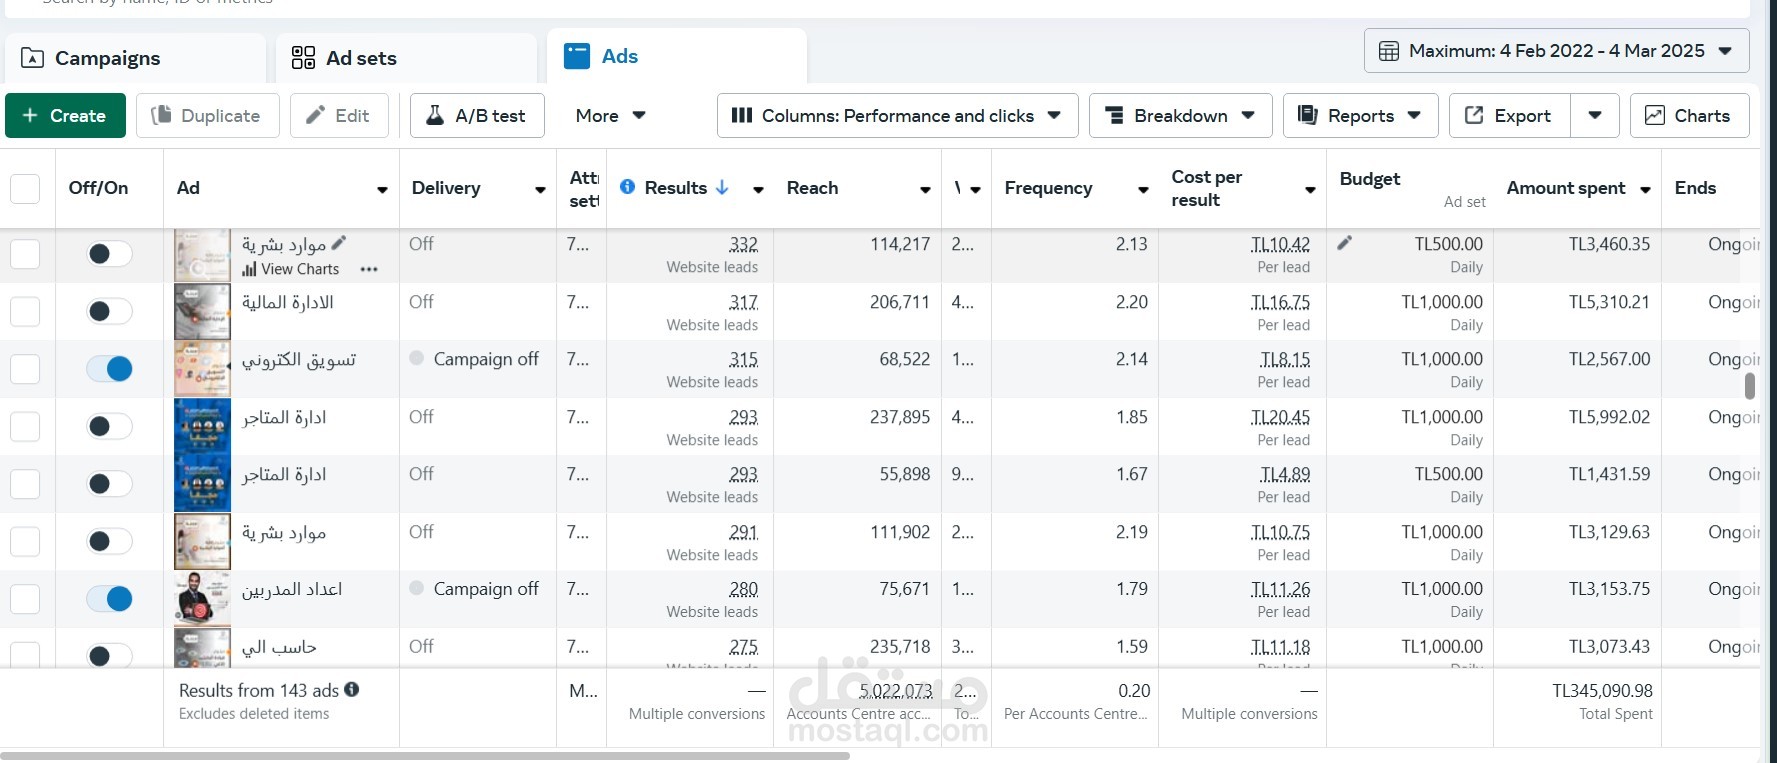This screenshot has width=1777, height=763.
Task: Click the اعداد المدربين ad thumbnail
Action: (202, 599)
